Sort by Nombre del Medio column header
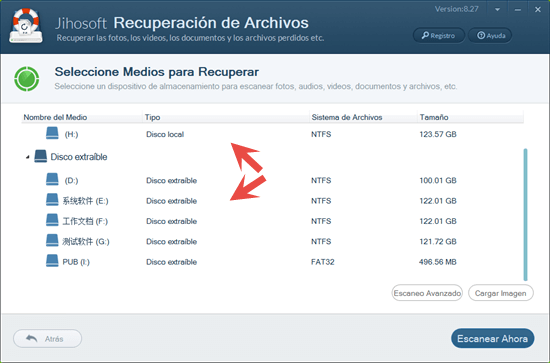 [x=82, y=117]
